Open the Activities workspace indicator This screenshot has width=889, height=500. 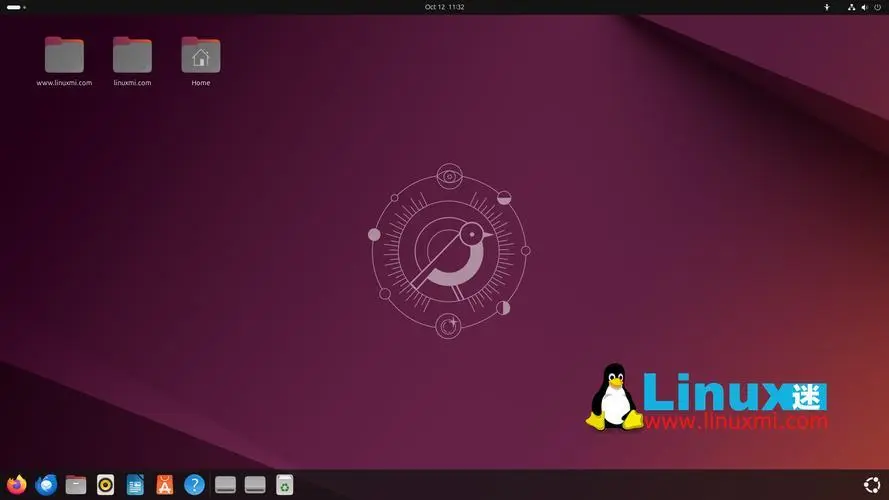tap(16, 7)
